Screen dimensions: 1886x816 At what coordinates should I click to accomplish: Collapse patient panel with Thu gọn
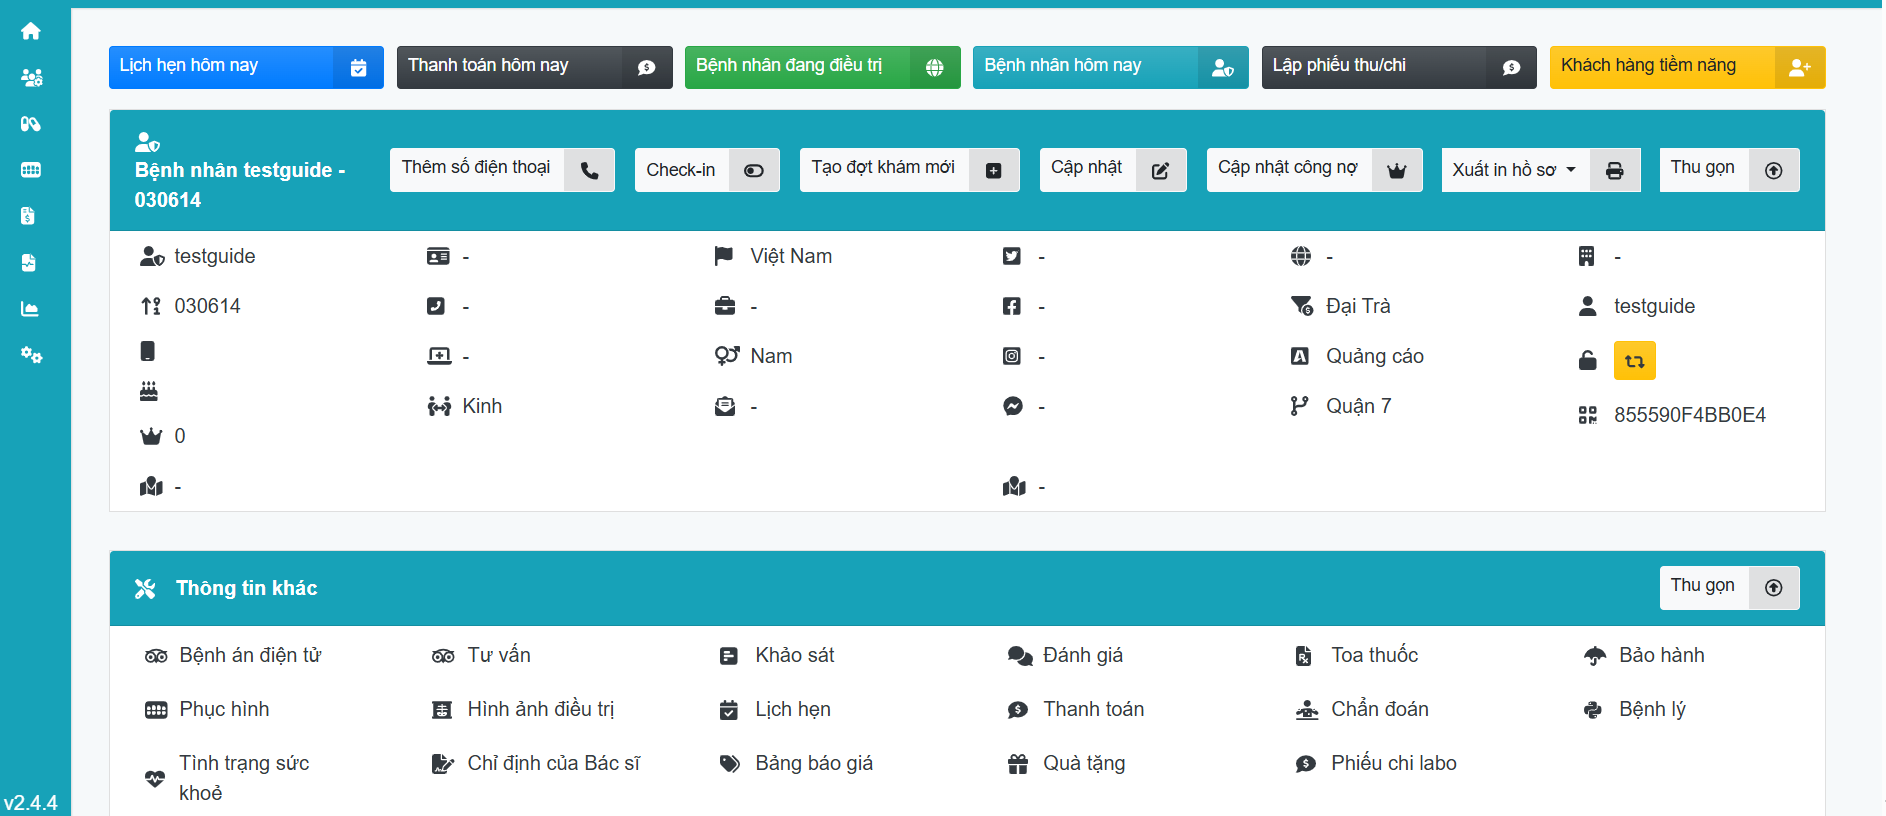[x=1728, y=170]
